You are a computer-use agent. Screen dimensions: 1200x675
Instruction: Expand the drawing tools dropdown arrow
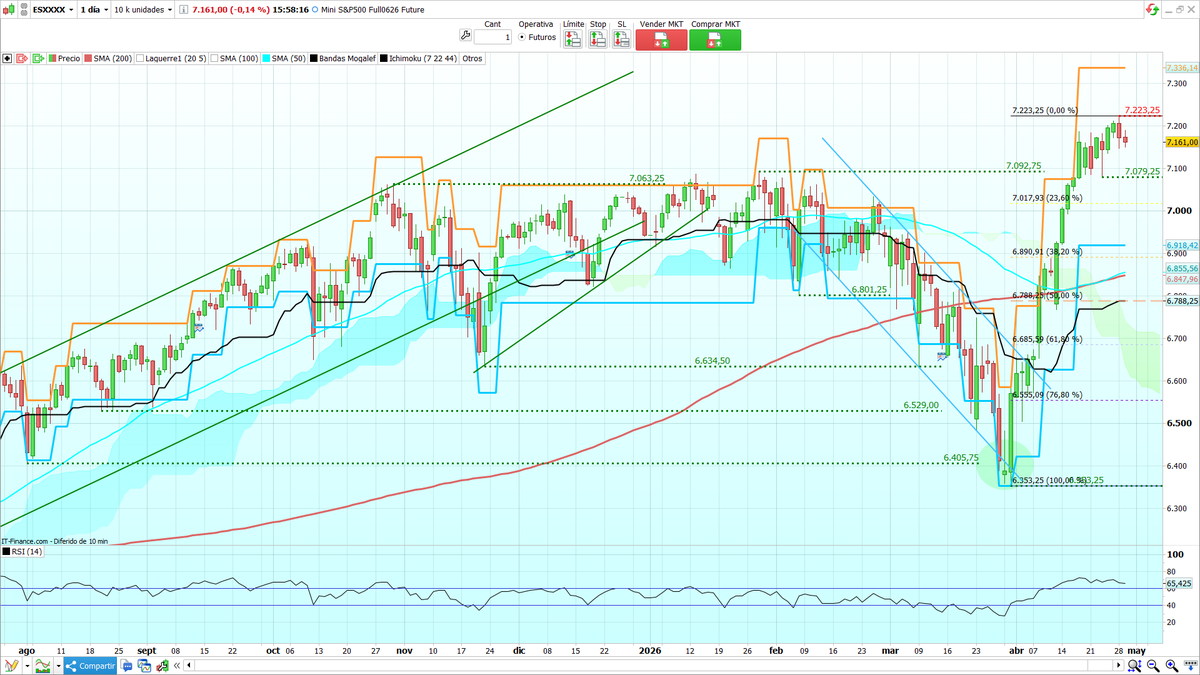point(27,666)
